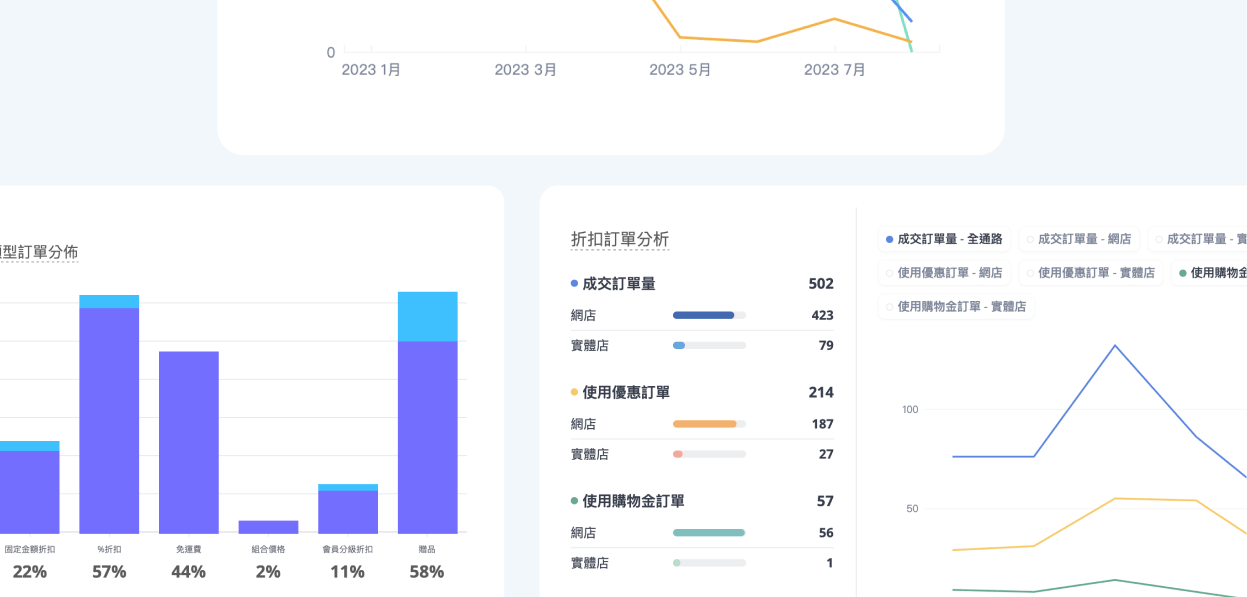Click the blue line peak in right chart

[1115, 346]
